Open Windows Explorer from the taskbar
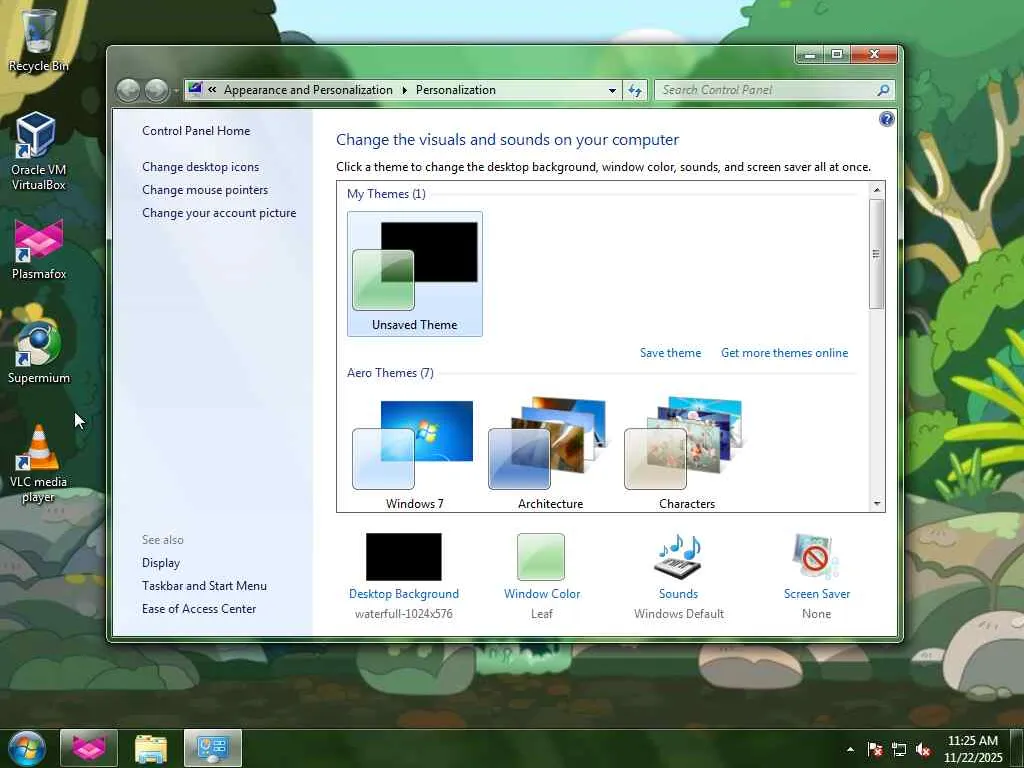 pyautogui.click(x=151, y=748)
